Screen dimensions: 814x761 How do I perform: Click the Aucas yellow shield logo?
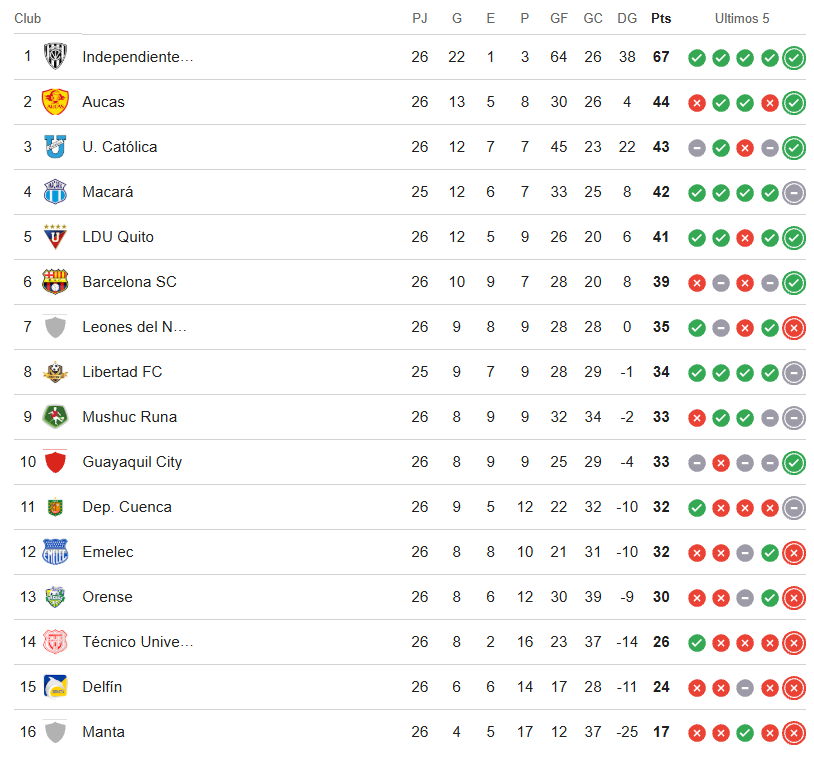55,102
